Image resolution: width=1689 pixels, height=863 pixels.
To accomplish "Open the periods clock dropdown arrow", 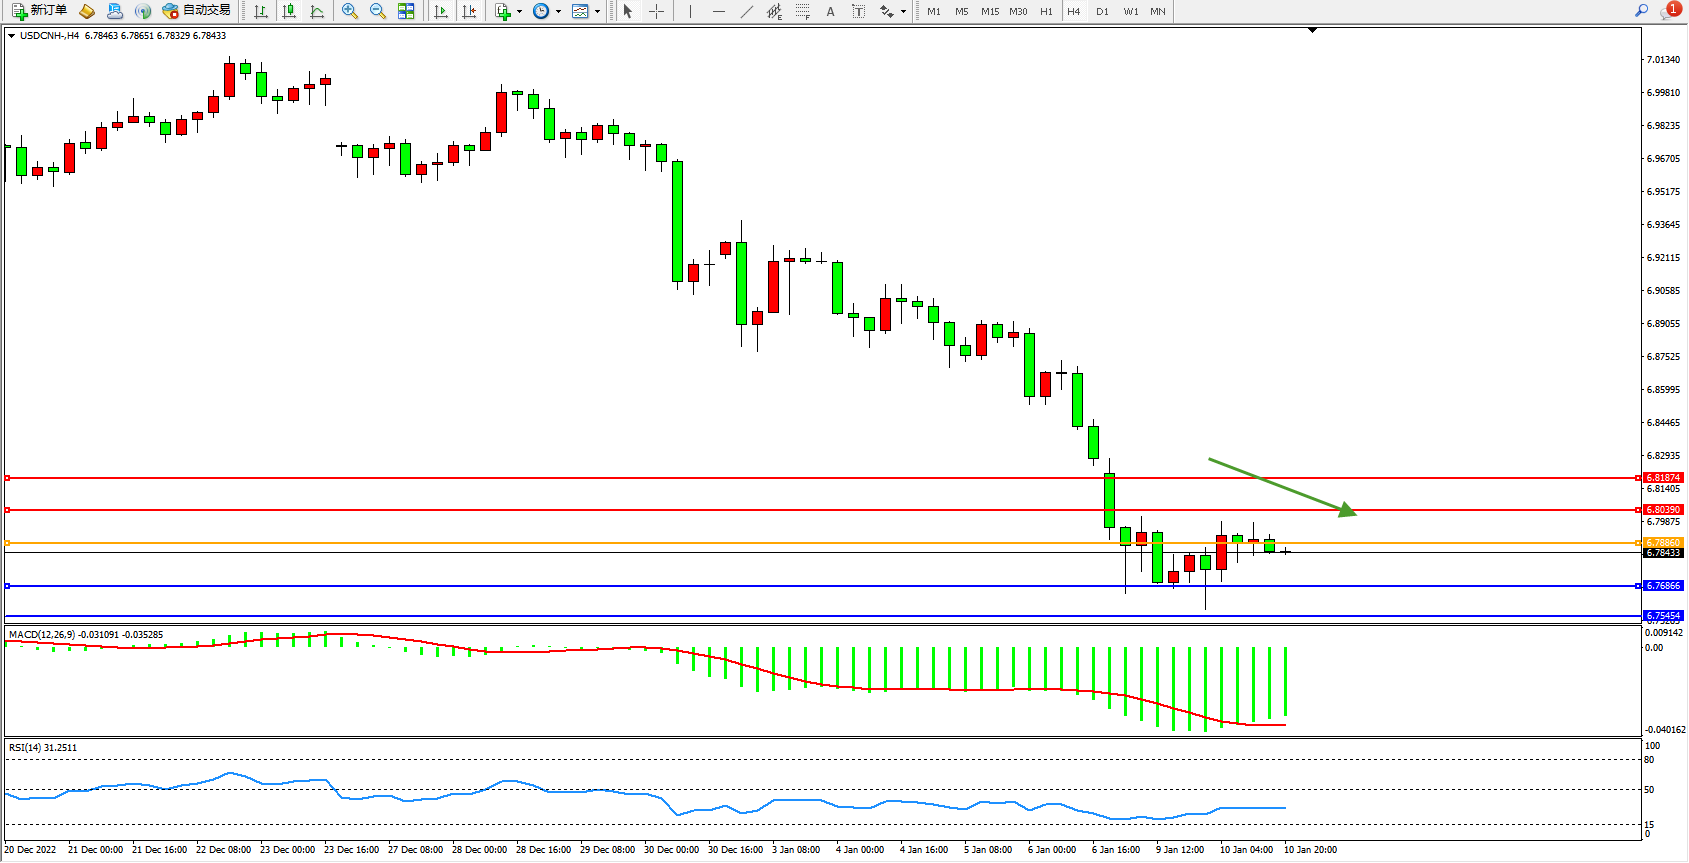I will coord(558,12).
